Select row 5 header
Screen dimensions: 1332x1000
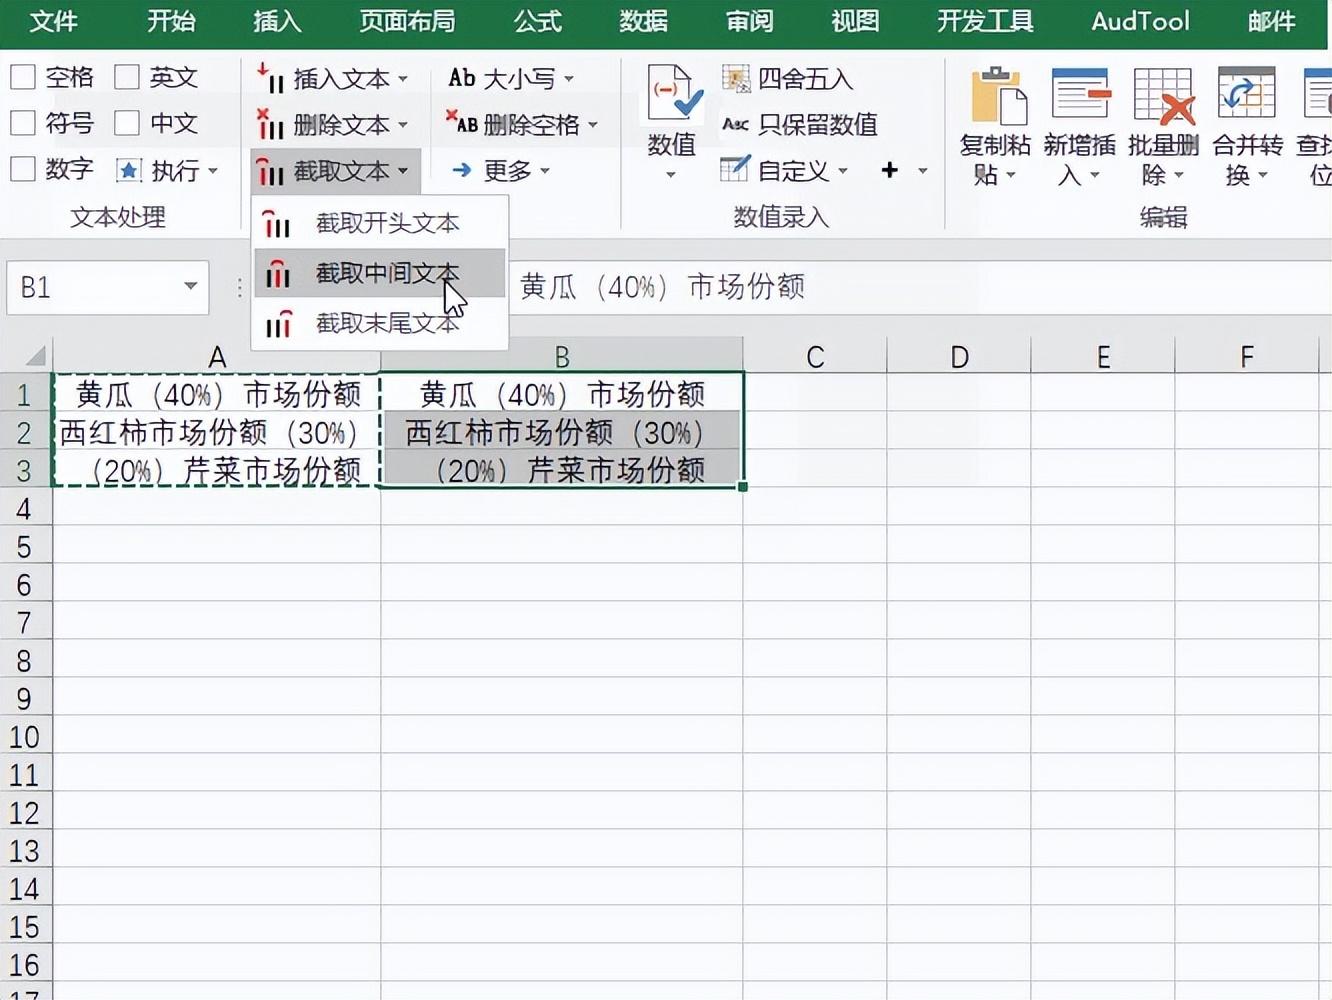click(25, 547)
